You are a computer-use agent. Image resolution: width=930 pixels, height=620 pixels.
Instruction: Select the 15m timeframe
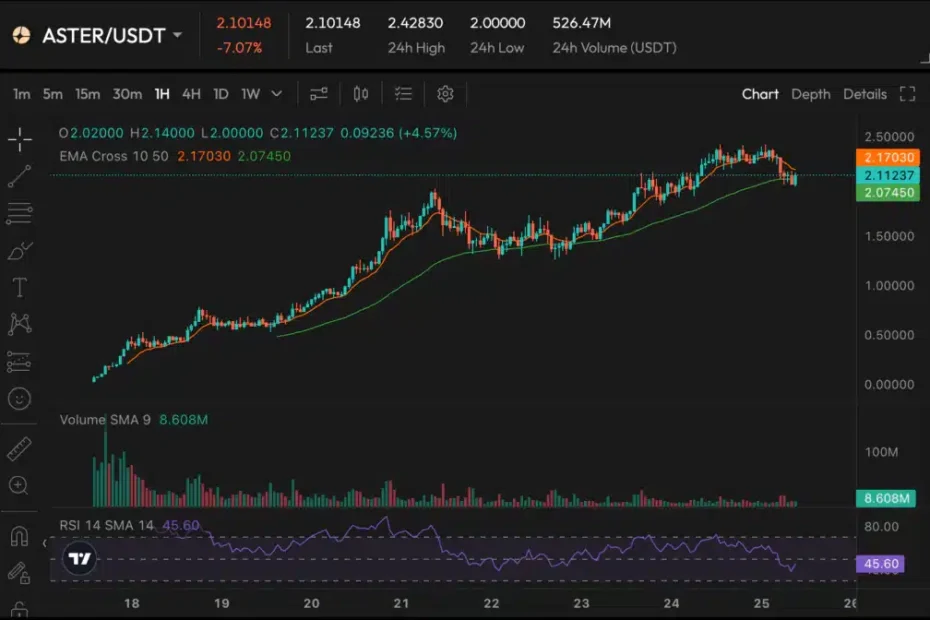(88, 94)
